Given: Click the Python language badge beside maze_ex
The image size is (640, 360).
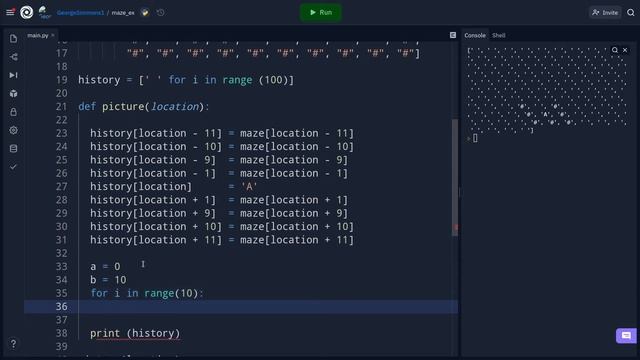Looking at the screenshot, I should (x=145, y=13).
